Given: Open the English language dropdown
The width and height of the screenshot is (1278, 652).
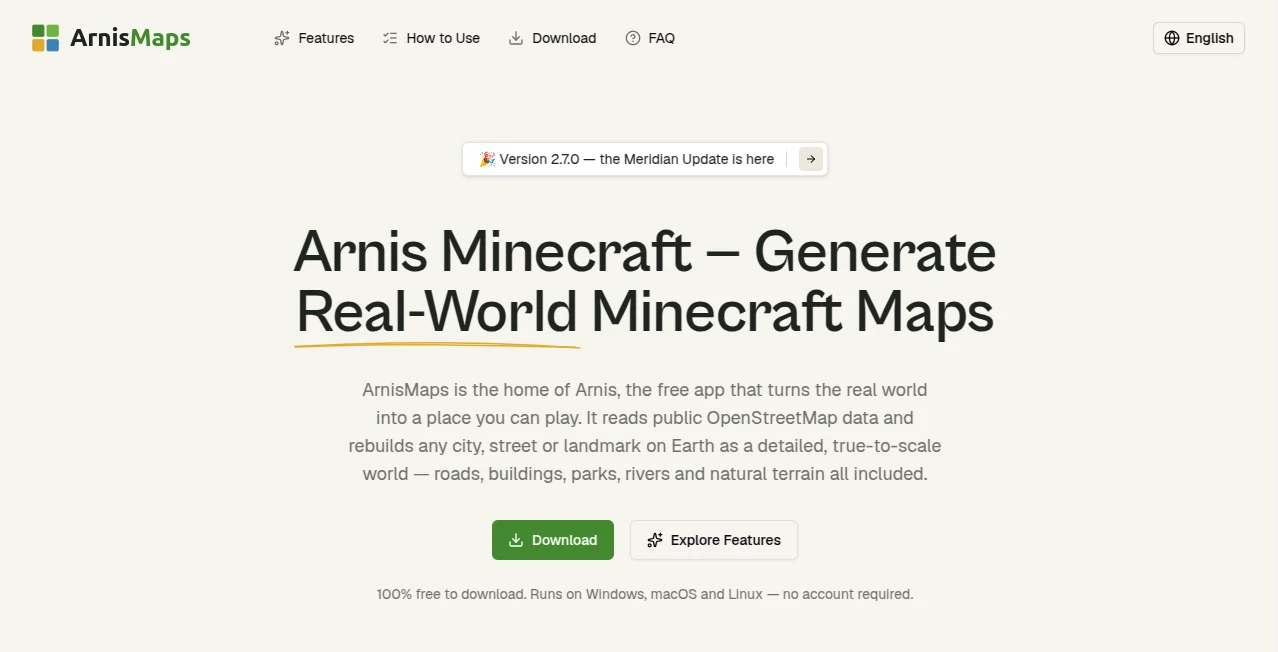Looking at the screenshot, I should (1199, 38).
